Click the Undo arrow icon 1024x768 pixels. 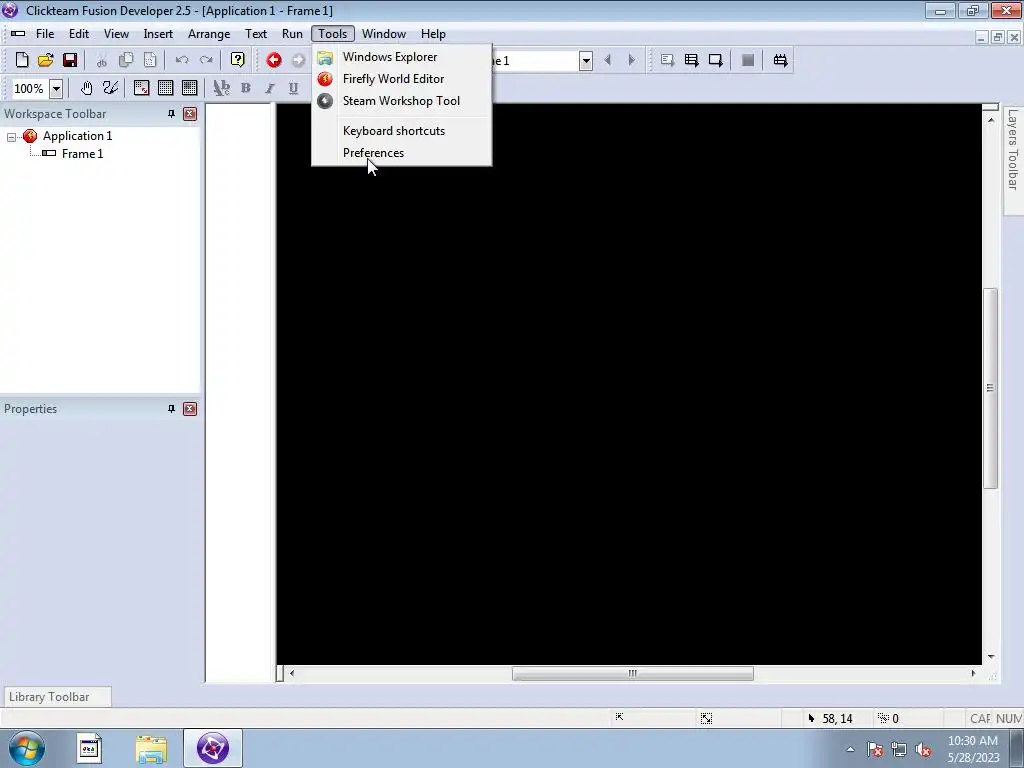[x=182, y=60]
